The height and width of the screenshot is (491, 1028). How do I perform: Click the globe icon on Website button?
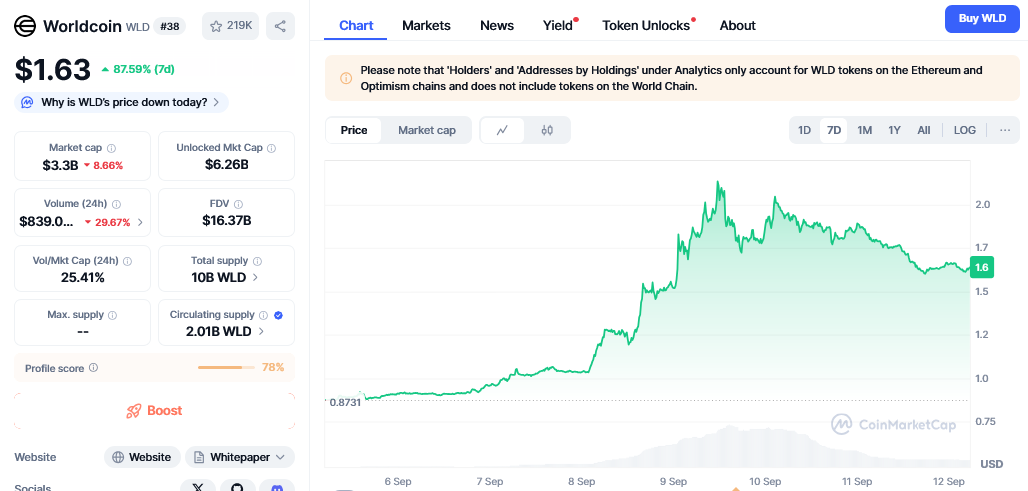tap(118, 457)
